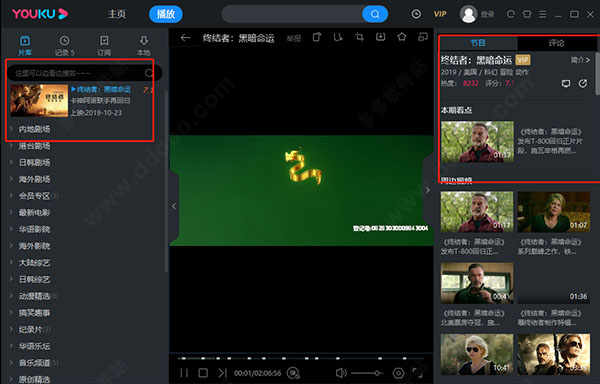Click the screen-cast icon beside the rating
The width and height of the screenshot is (600, 384).
tap(566, 83)
